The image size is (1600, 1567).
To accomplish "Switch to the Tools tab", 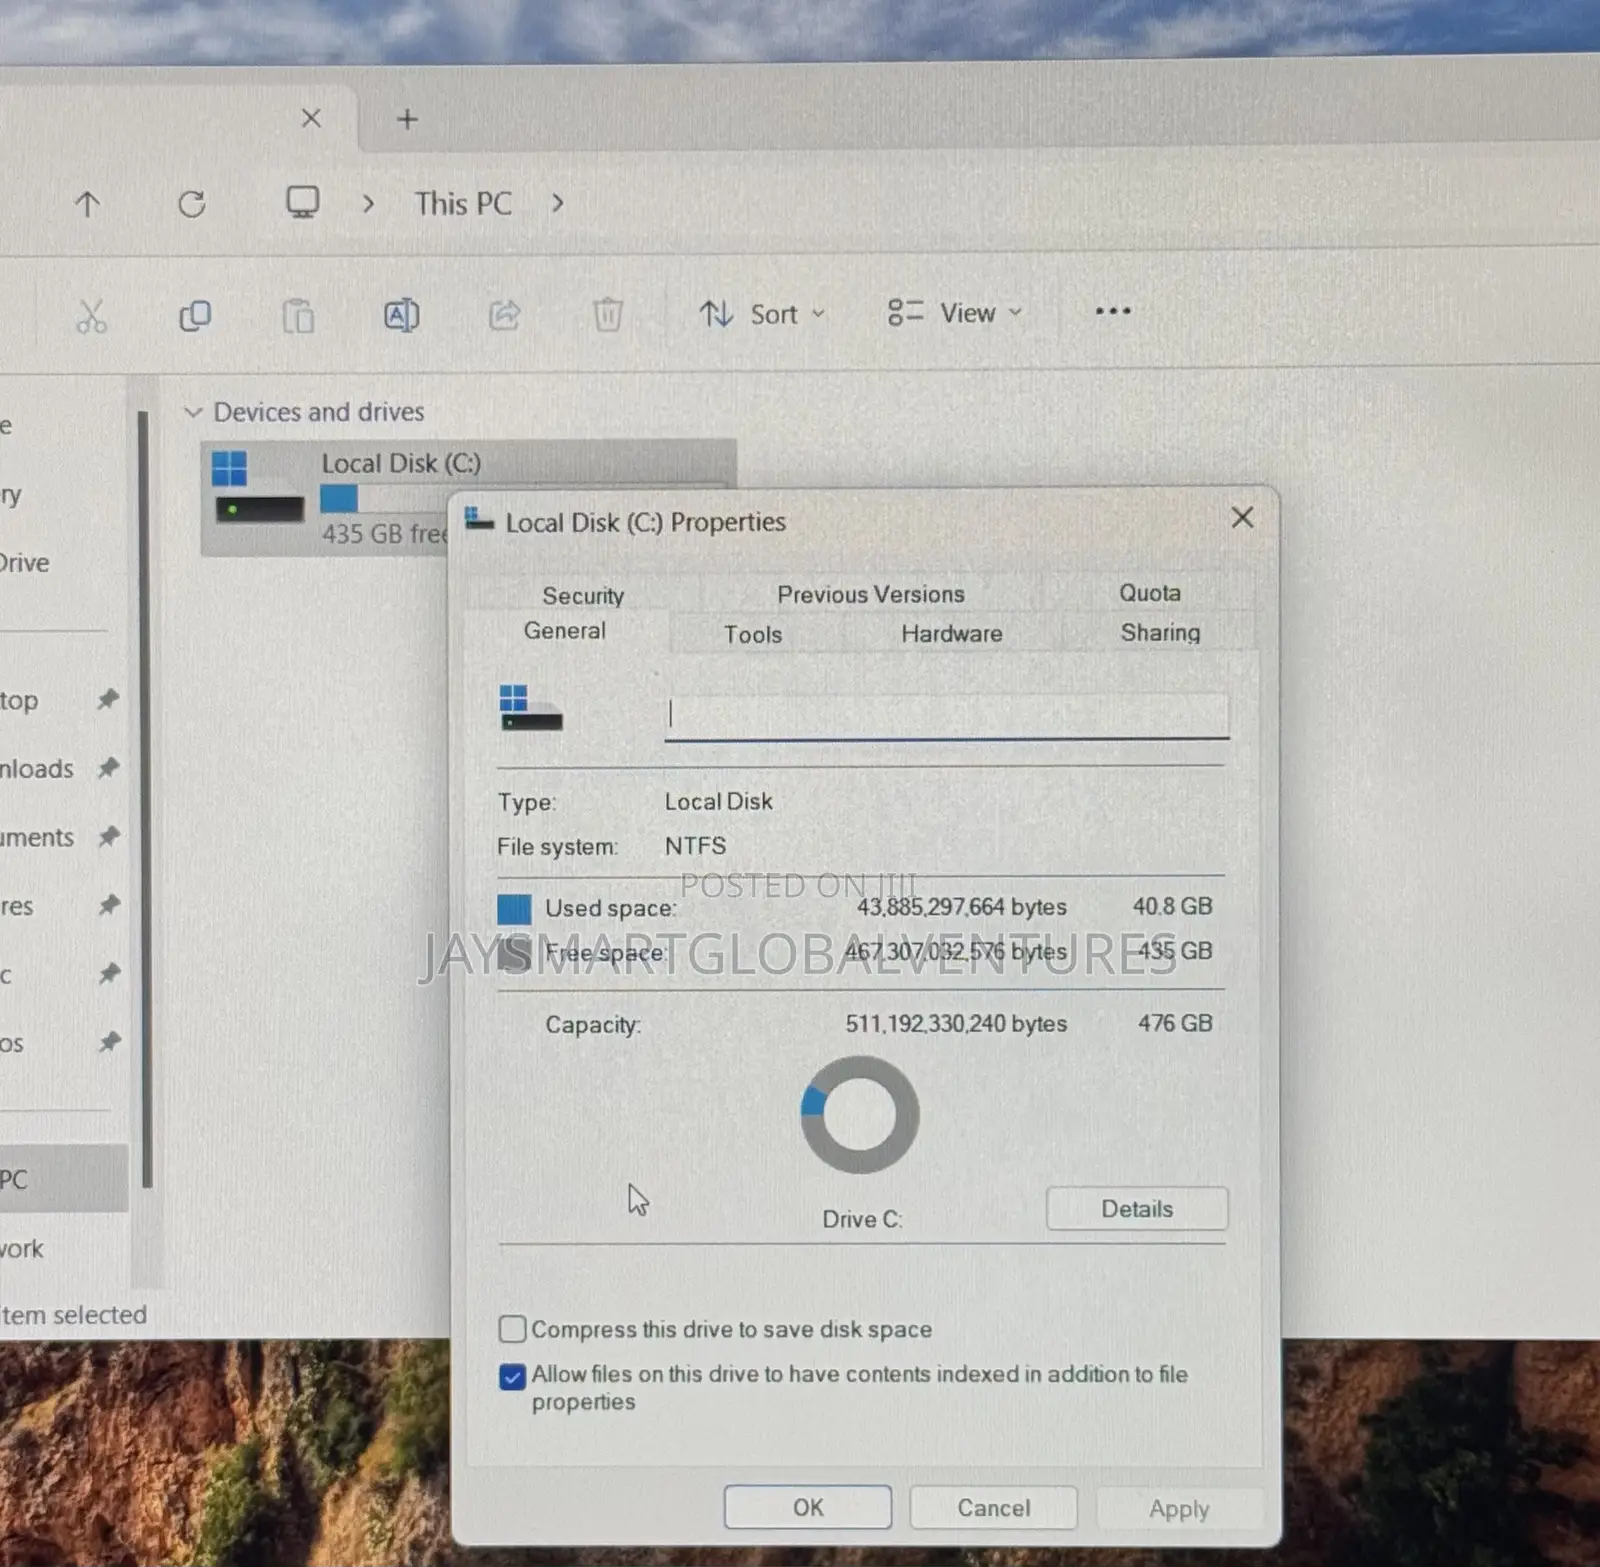I will (753, 634).
